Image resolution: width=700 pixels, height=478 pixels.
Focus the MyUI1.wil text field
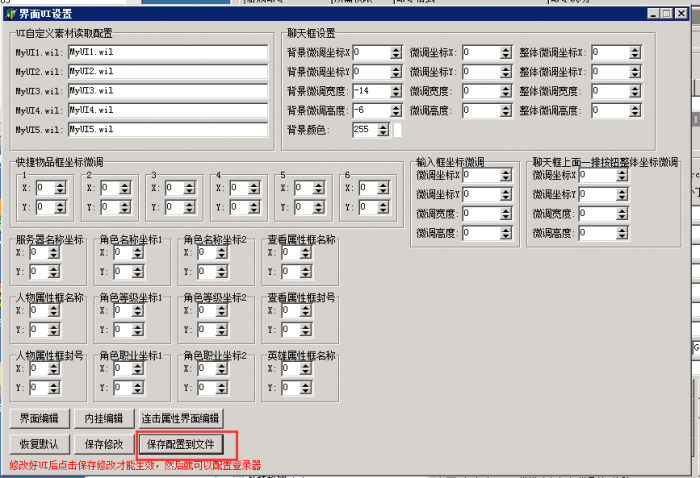point(167,52)
